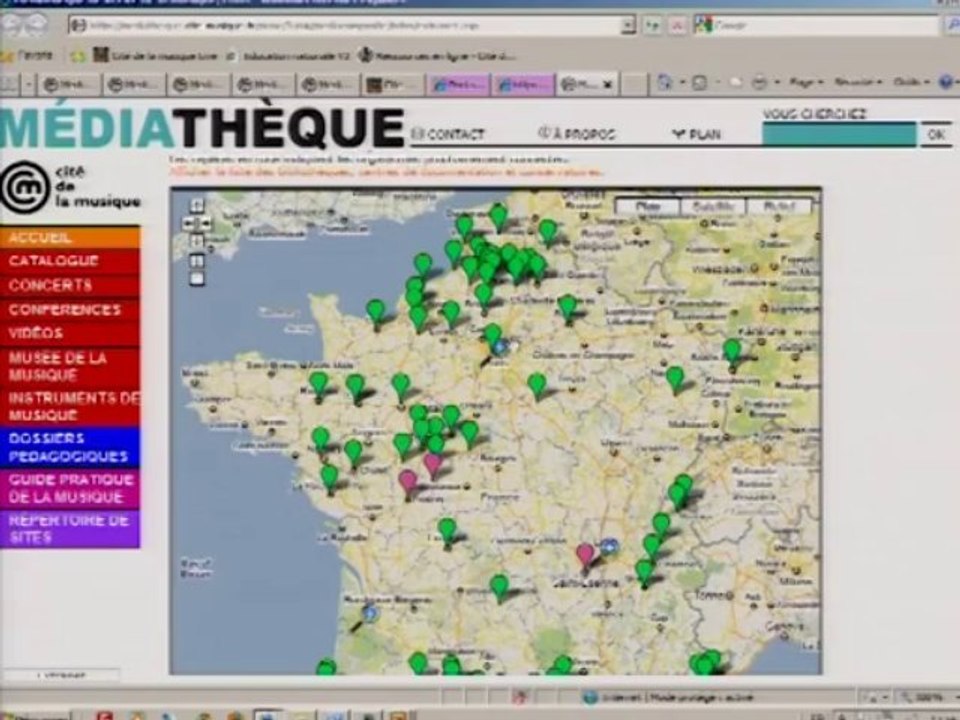Click the orange taskbar icon by the map's bottom edge
Image resolution: width=960 pixels, height=720 pixels.
coord(399,715)
